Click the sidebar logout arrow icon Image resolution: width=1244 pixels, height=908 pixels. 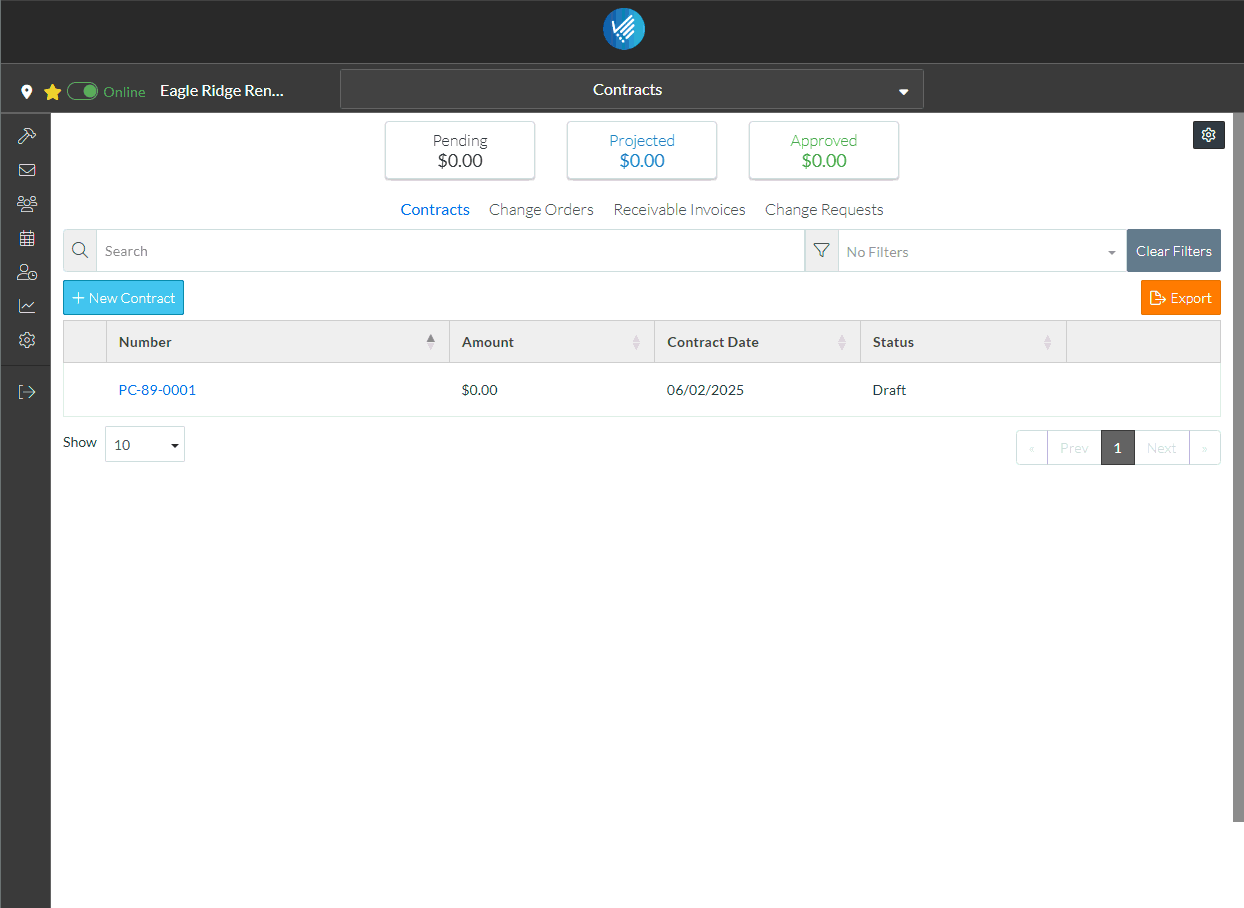coord(27,392)
